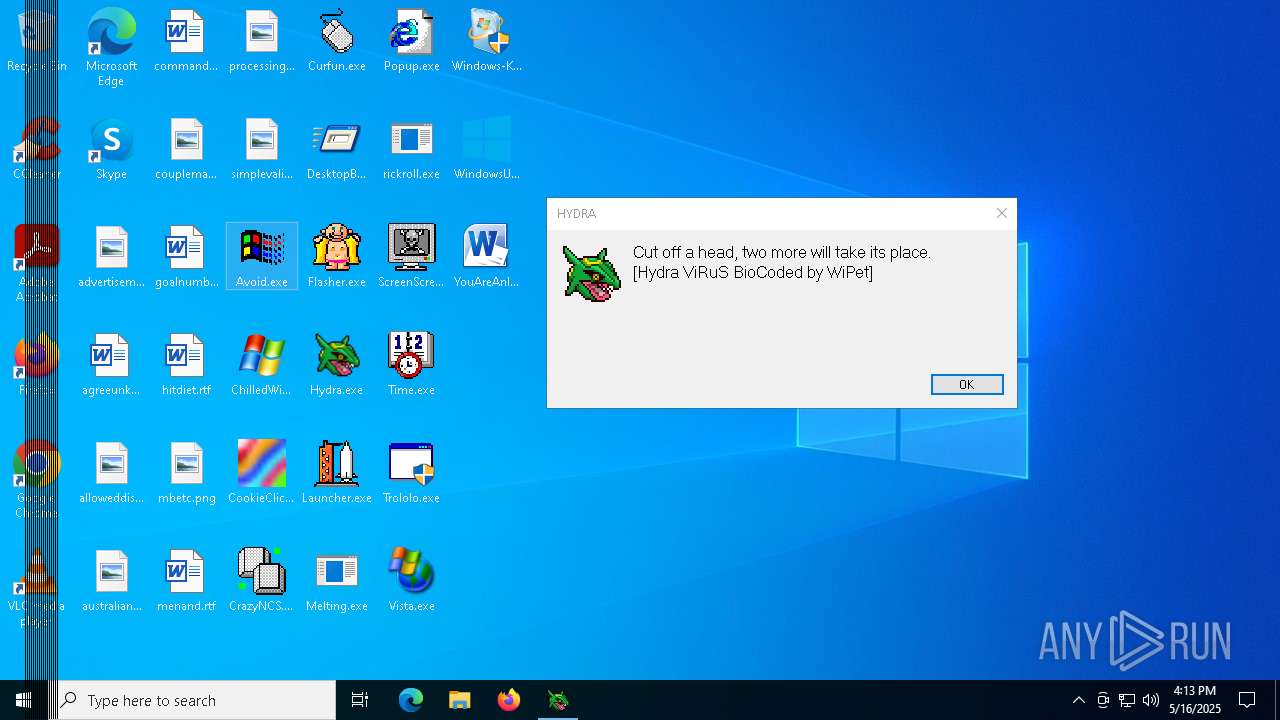Click the Hydra dragon image in the dialog
The image size is (1280, 720).
pos(591,273)
